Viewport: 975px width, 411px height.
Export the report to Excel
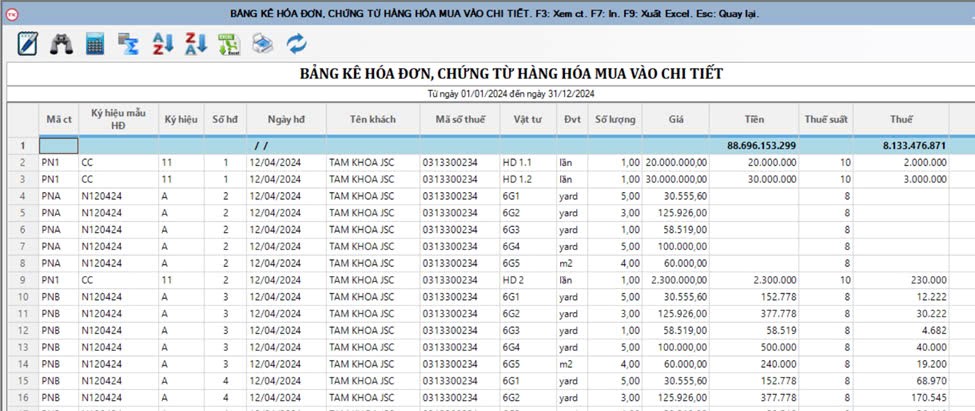pos(229,44)
